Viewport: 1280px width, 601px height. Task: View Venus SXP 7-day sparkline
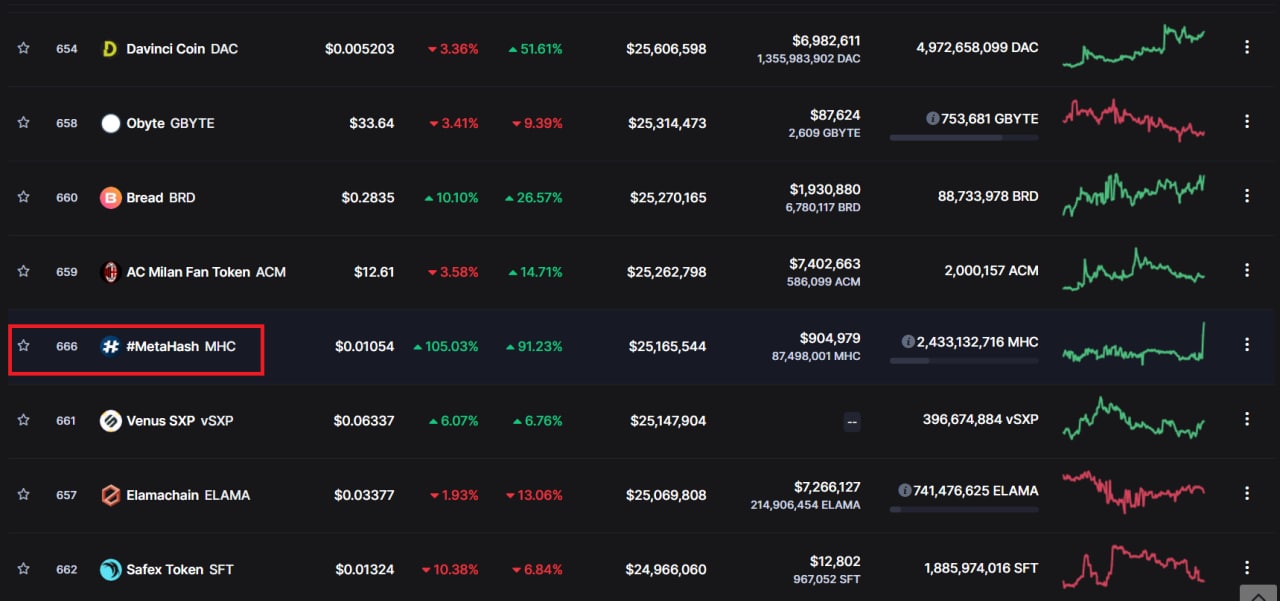(1134, 418)
